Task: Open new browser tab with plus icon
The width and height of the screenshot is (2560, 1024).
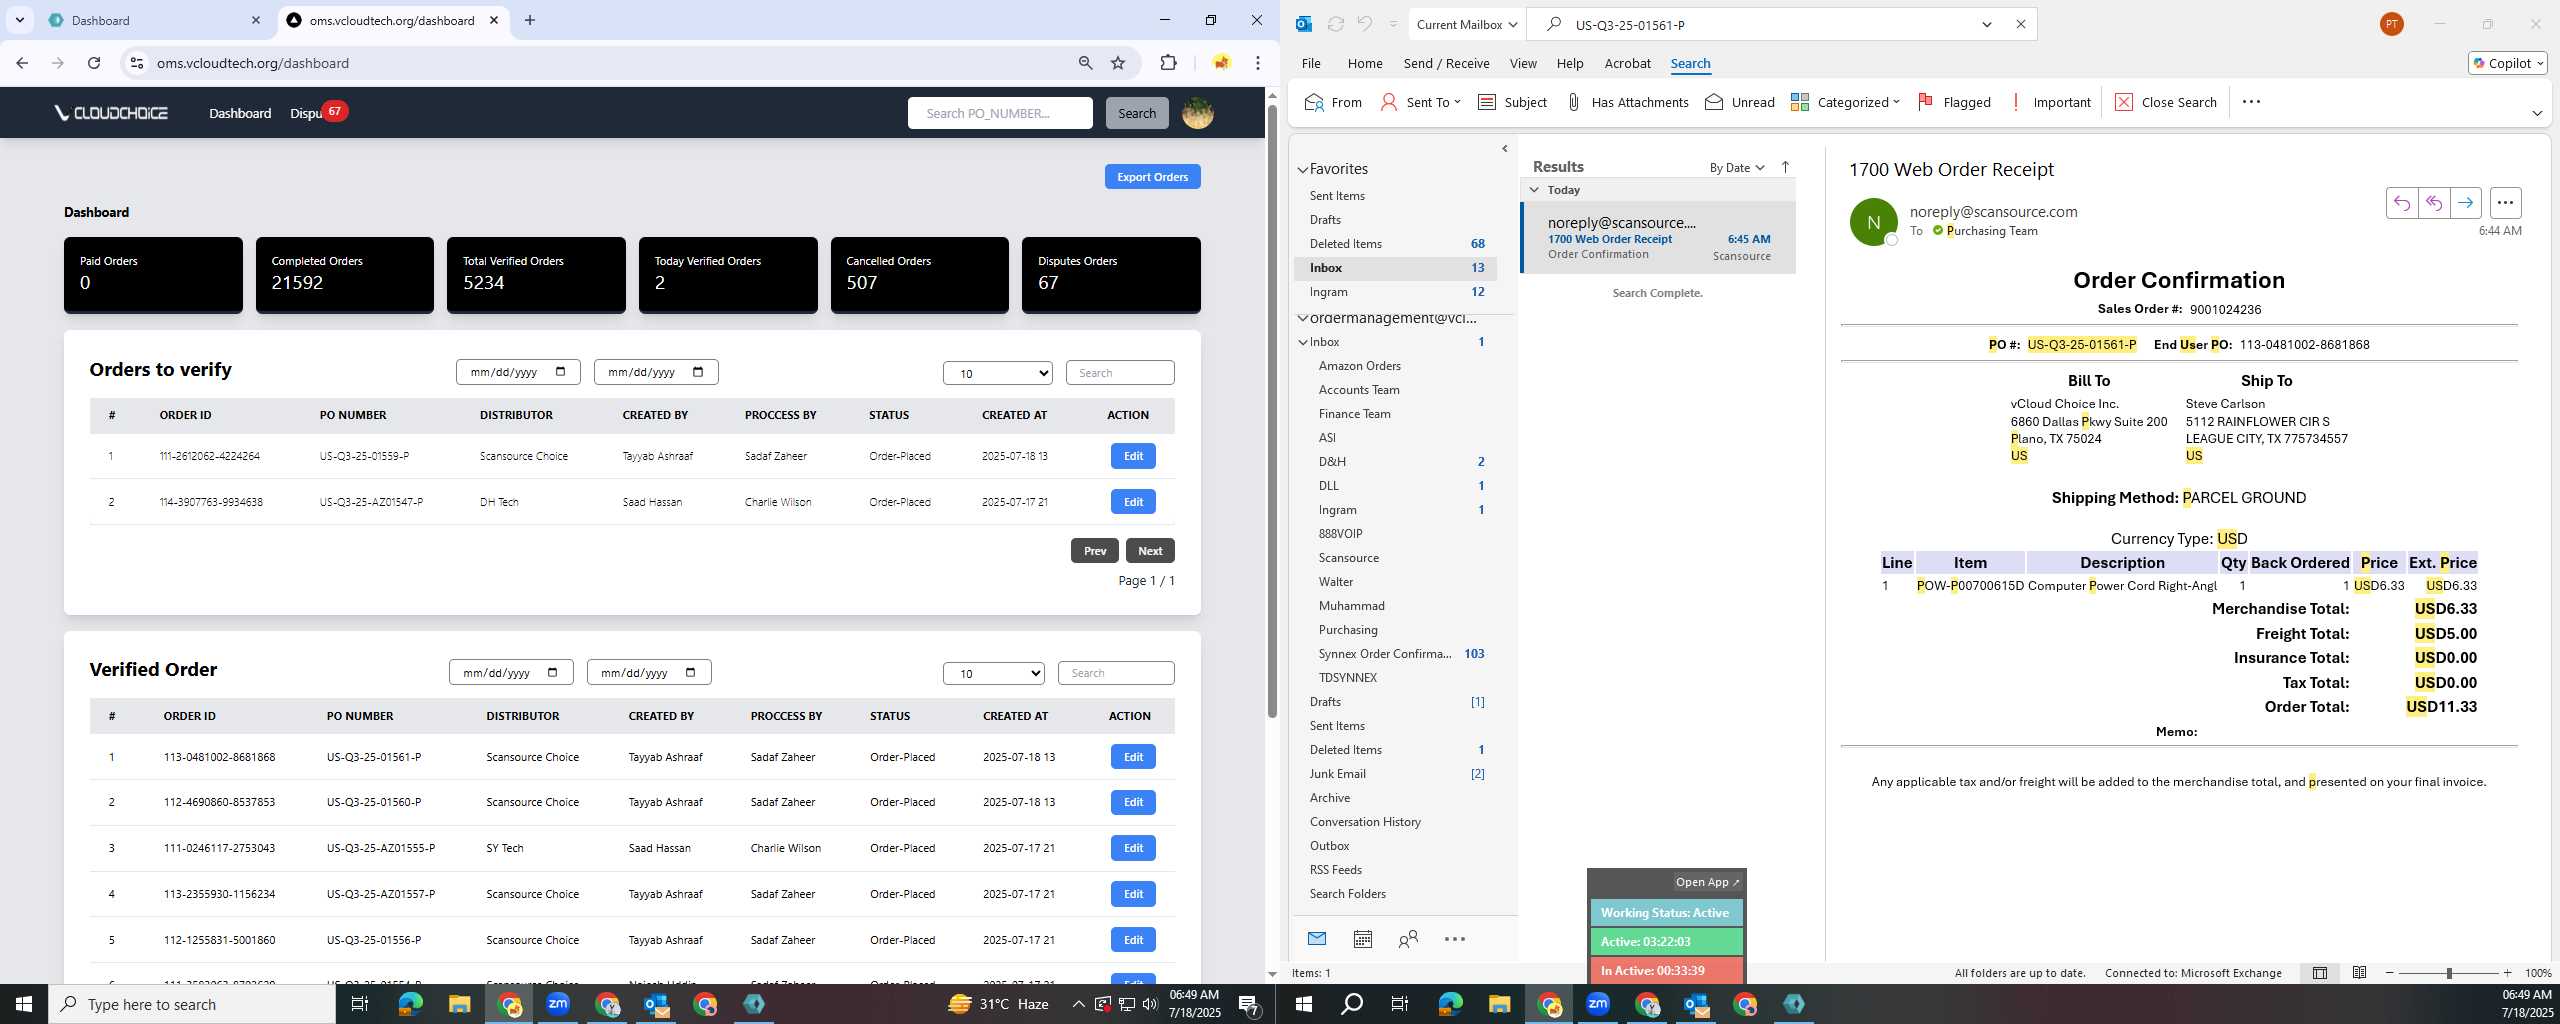Action: (x=530, y=20)
